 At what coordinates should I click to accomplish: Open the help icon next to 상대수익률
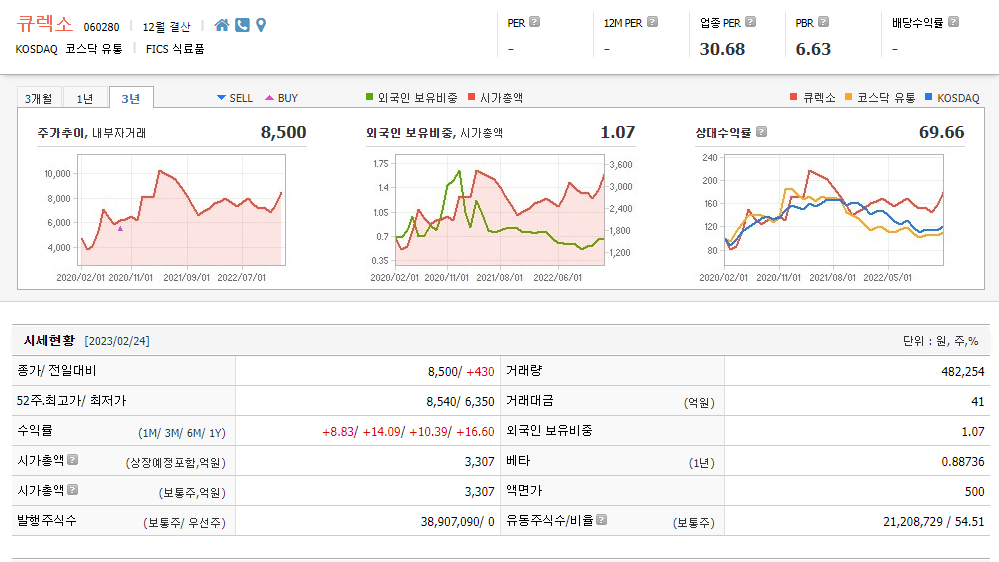click(761, 132)
